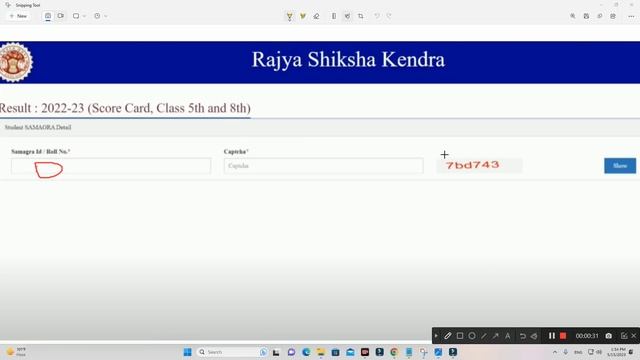Click the Undo arrow in Snipping Tool toolbar
Screen dimensions: 640x360
376,16
